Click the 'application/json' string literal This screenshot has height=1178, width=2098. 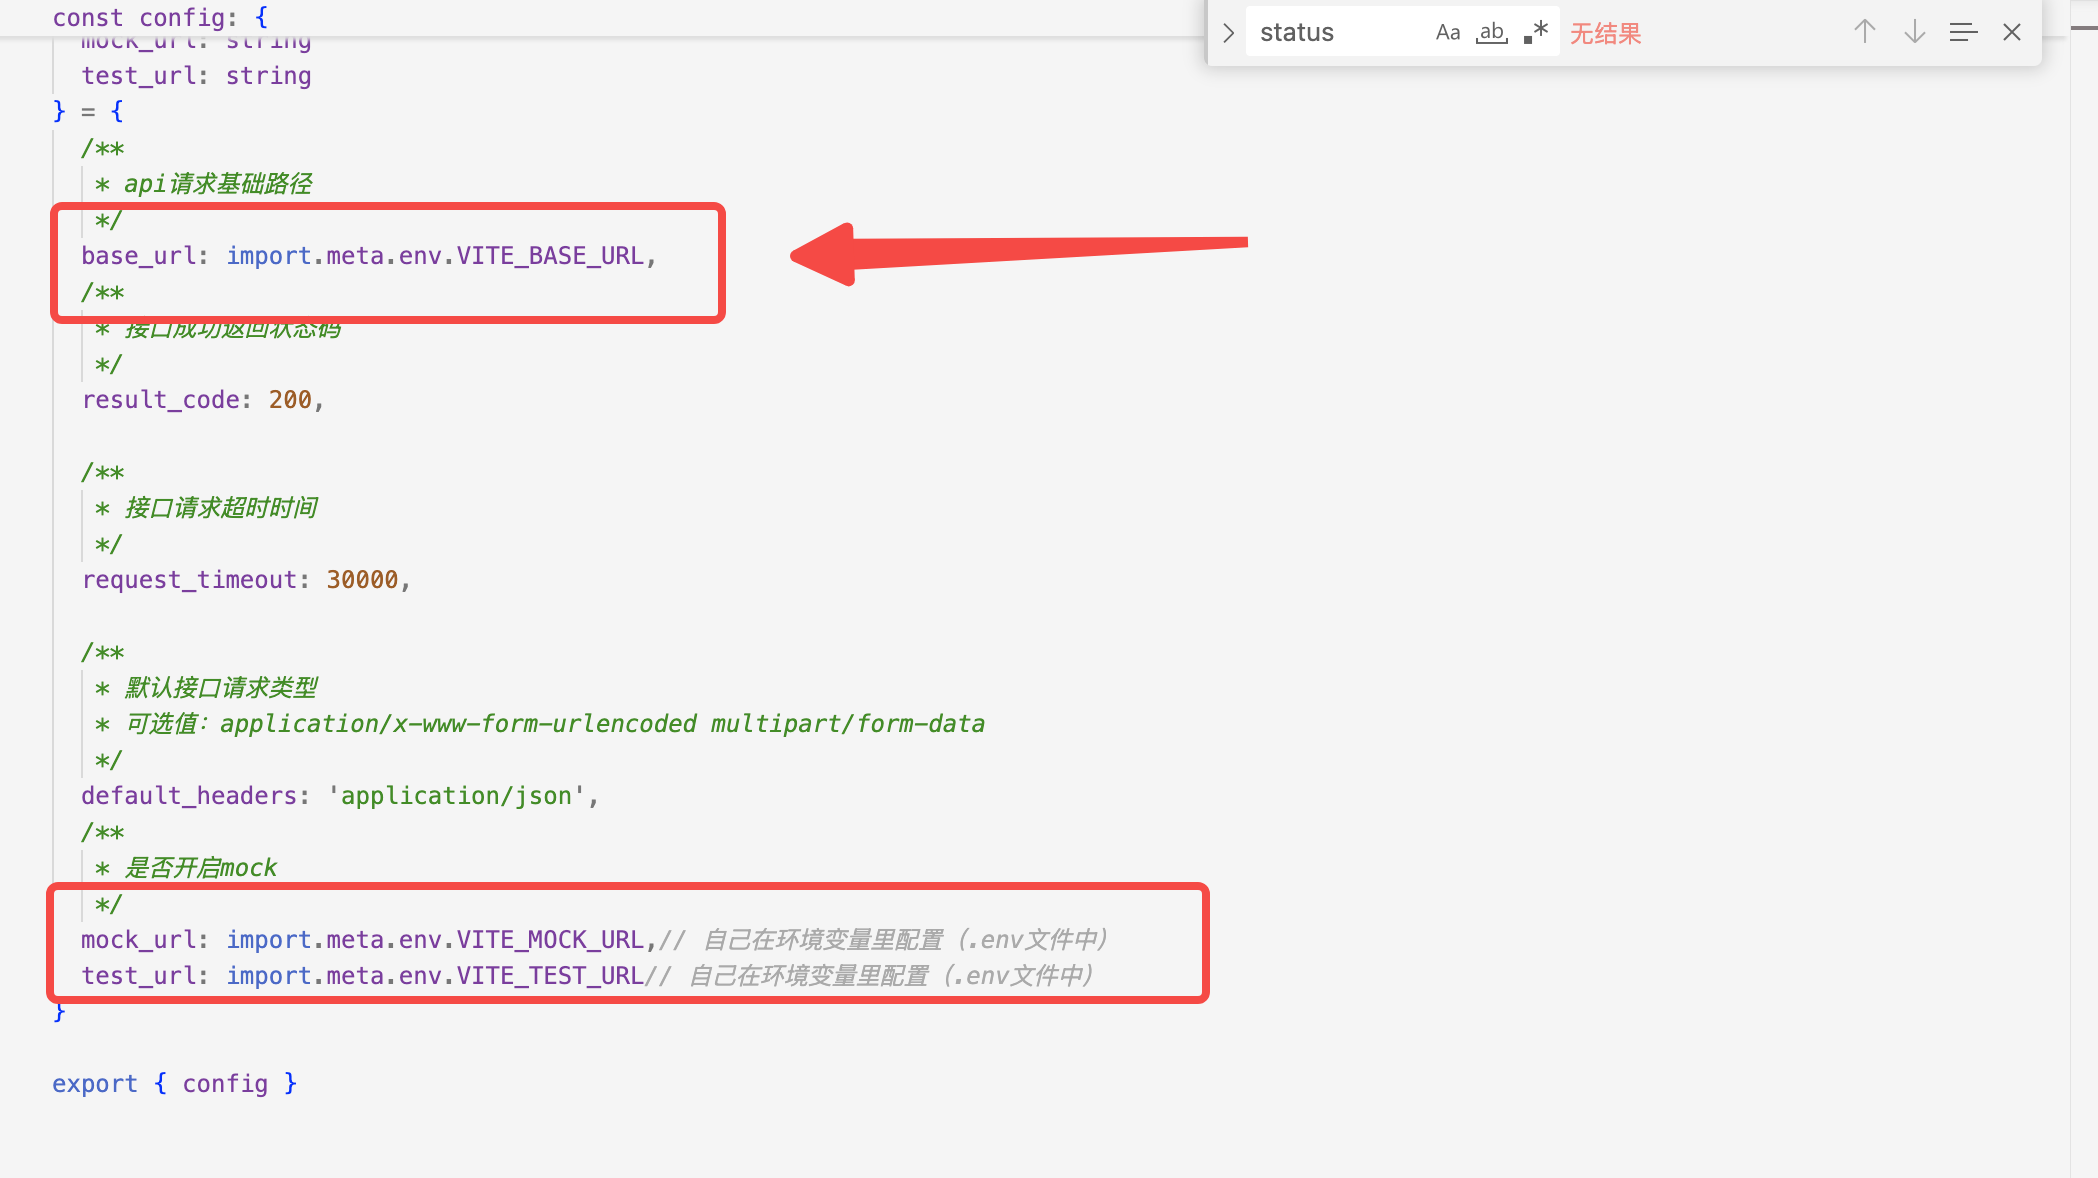(460, 795)
